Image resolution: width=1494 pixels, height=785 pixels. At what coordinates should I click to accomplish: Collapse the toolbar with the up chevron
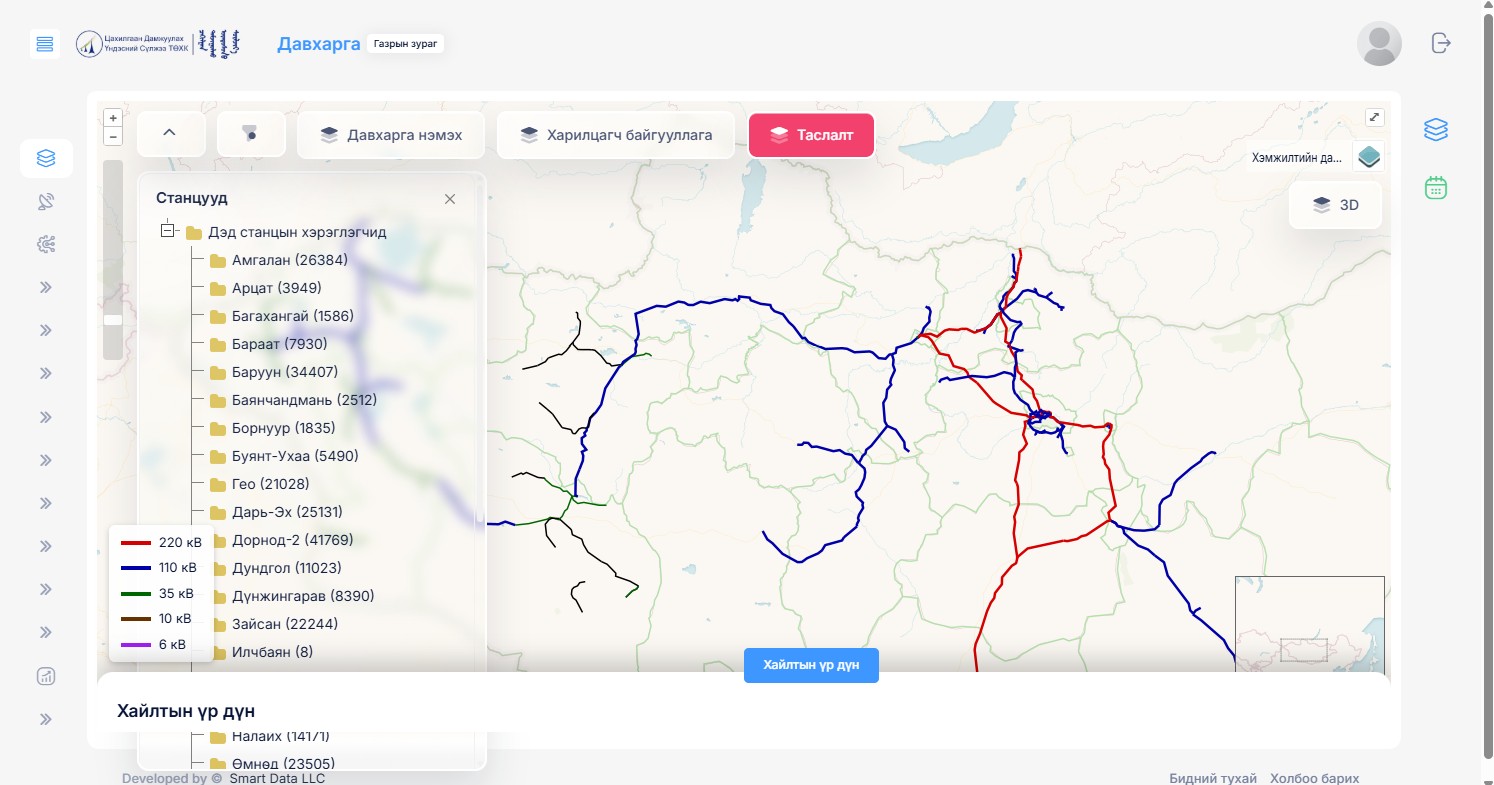click(x=170, y=134)
